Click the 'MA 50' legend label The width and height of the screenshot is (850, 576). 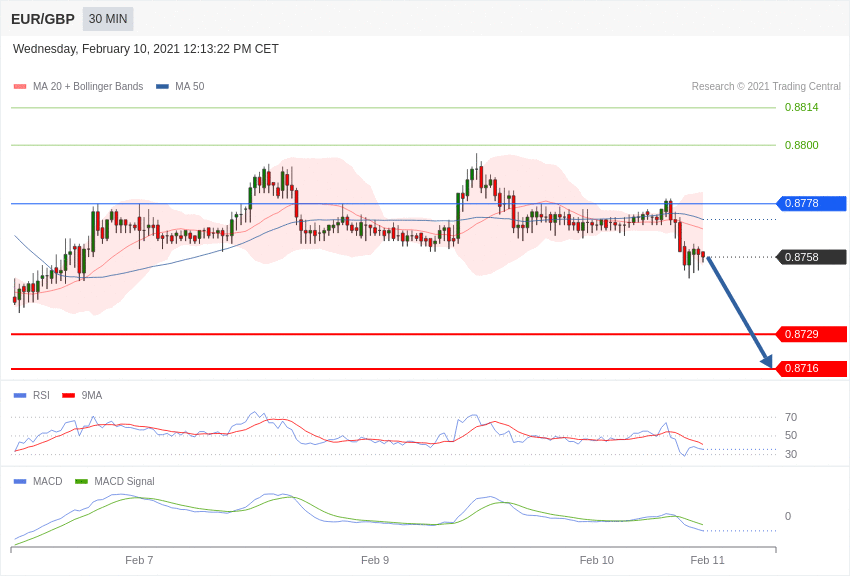190,87
